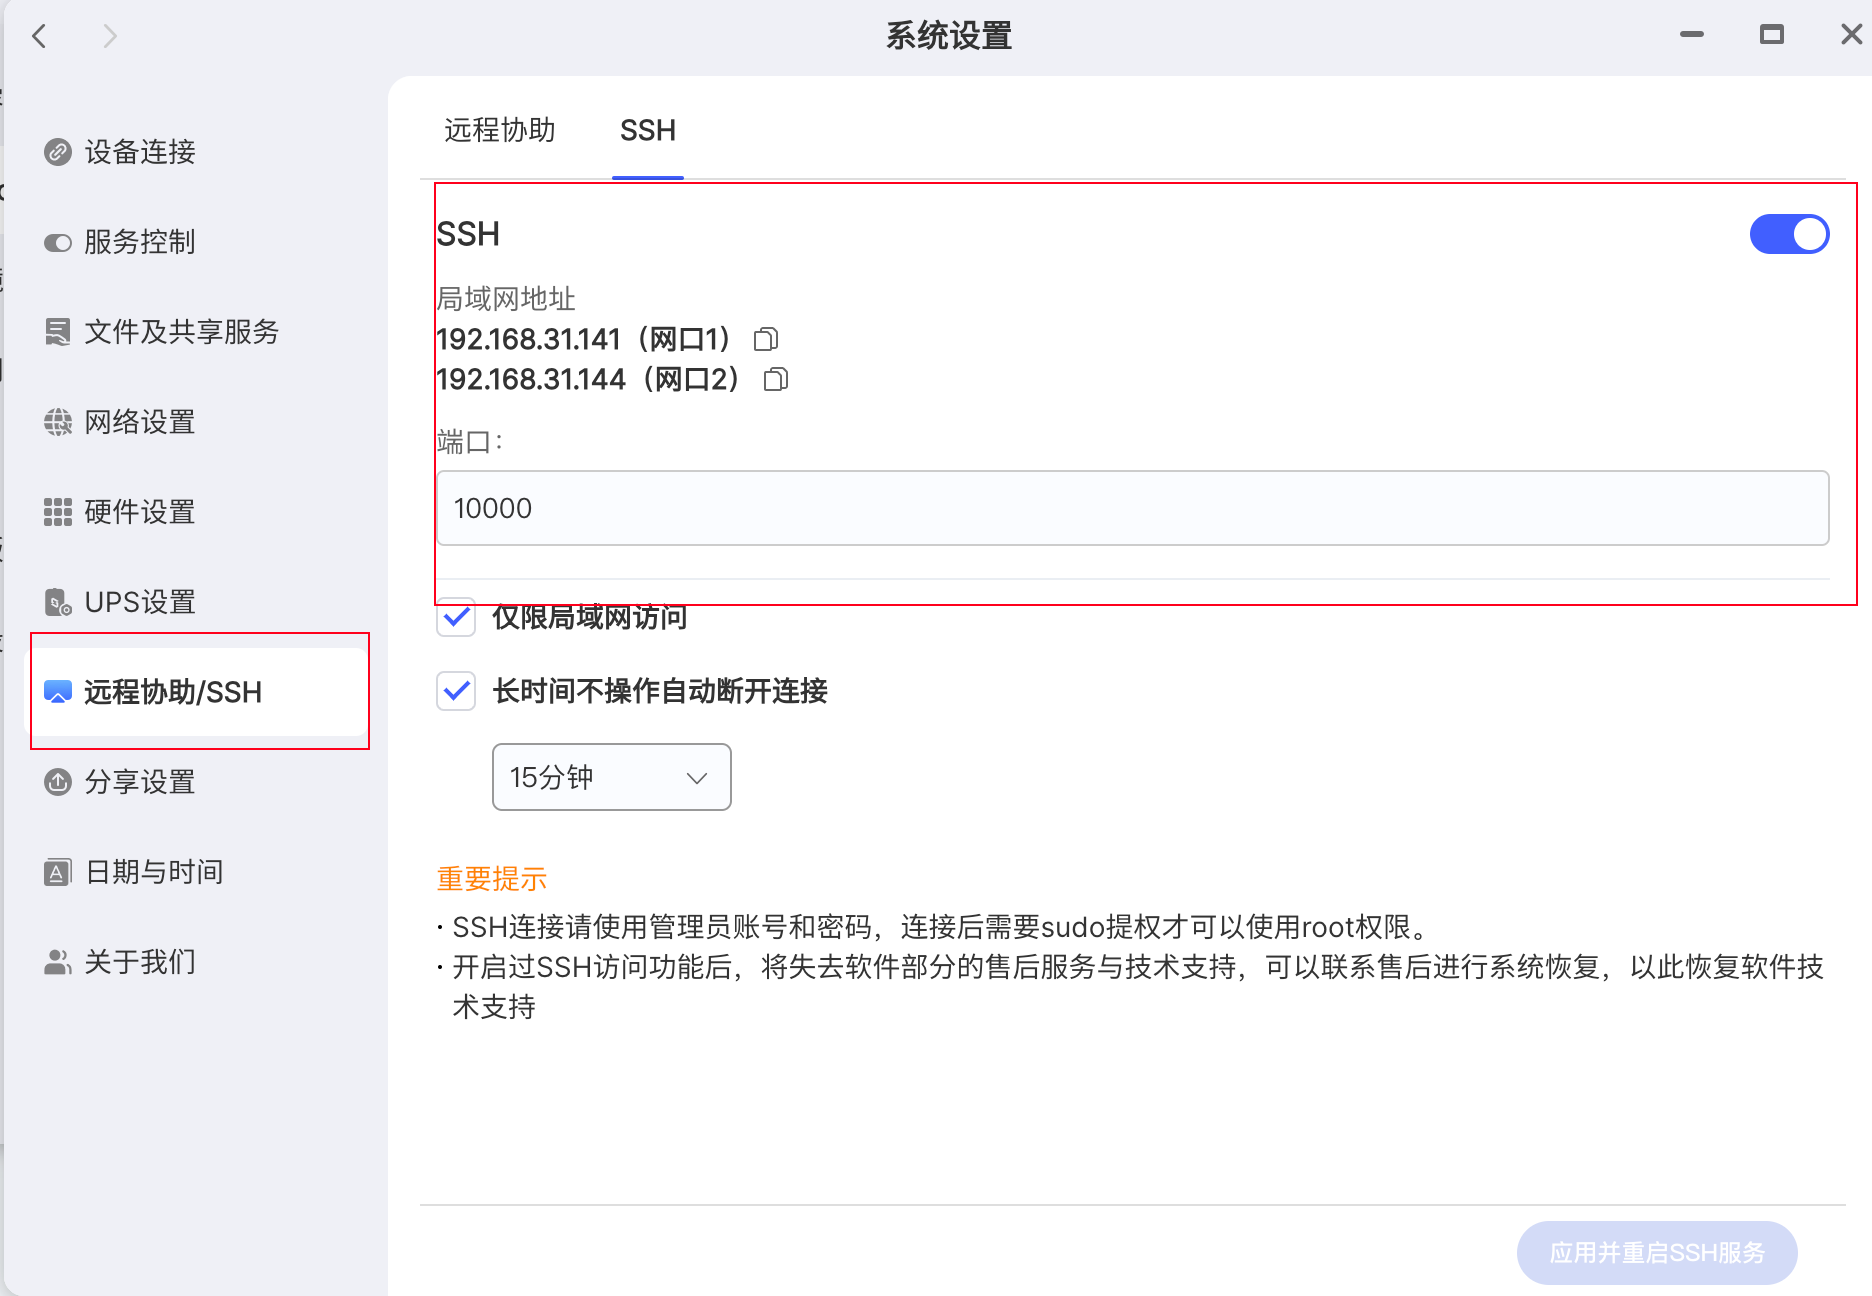Open 关于我们 page
This screenshot has width=1872, height=1296.
pyautogui.click(x=138, y=961)
